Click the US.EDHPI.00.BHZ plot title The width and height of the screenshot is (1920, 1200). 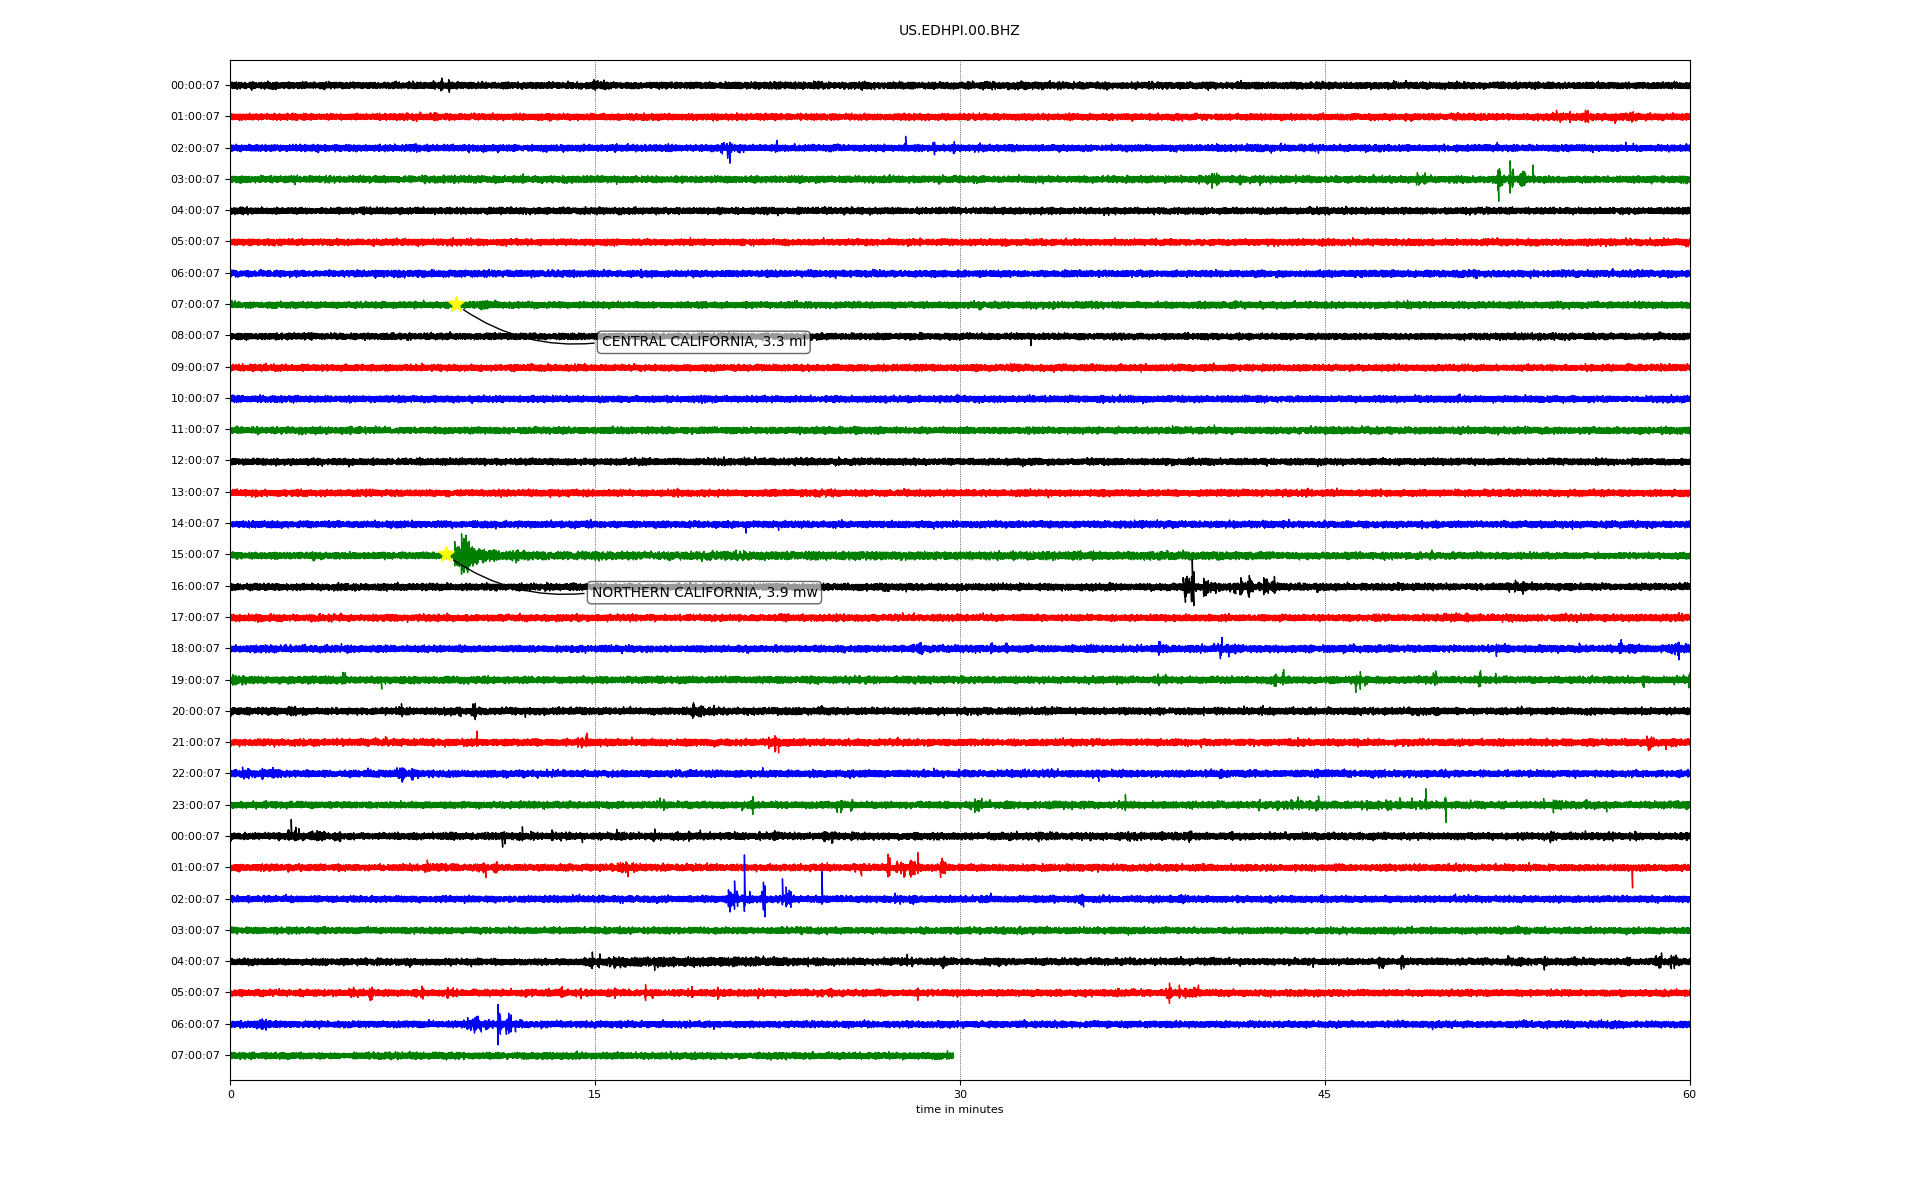[x=958, y=31]
